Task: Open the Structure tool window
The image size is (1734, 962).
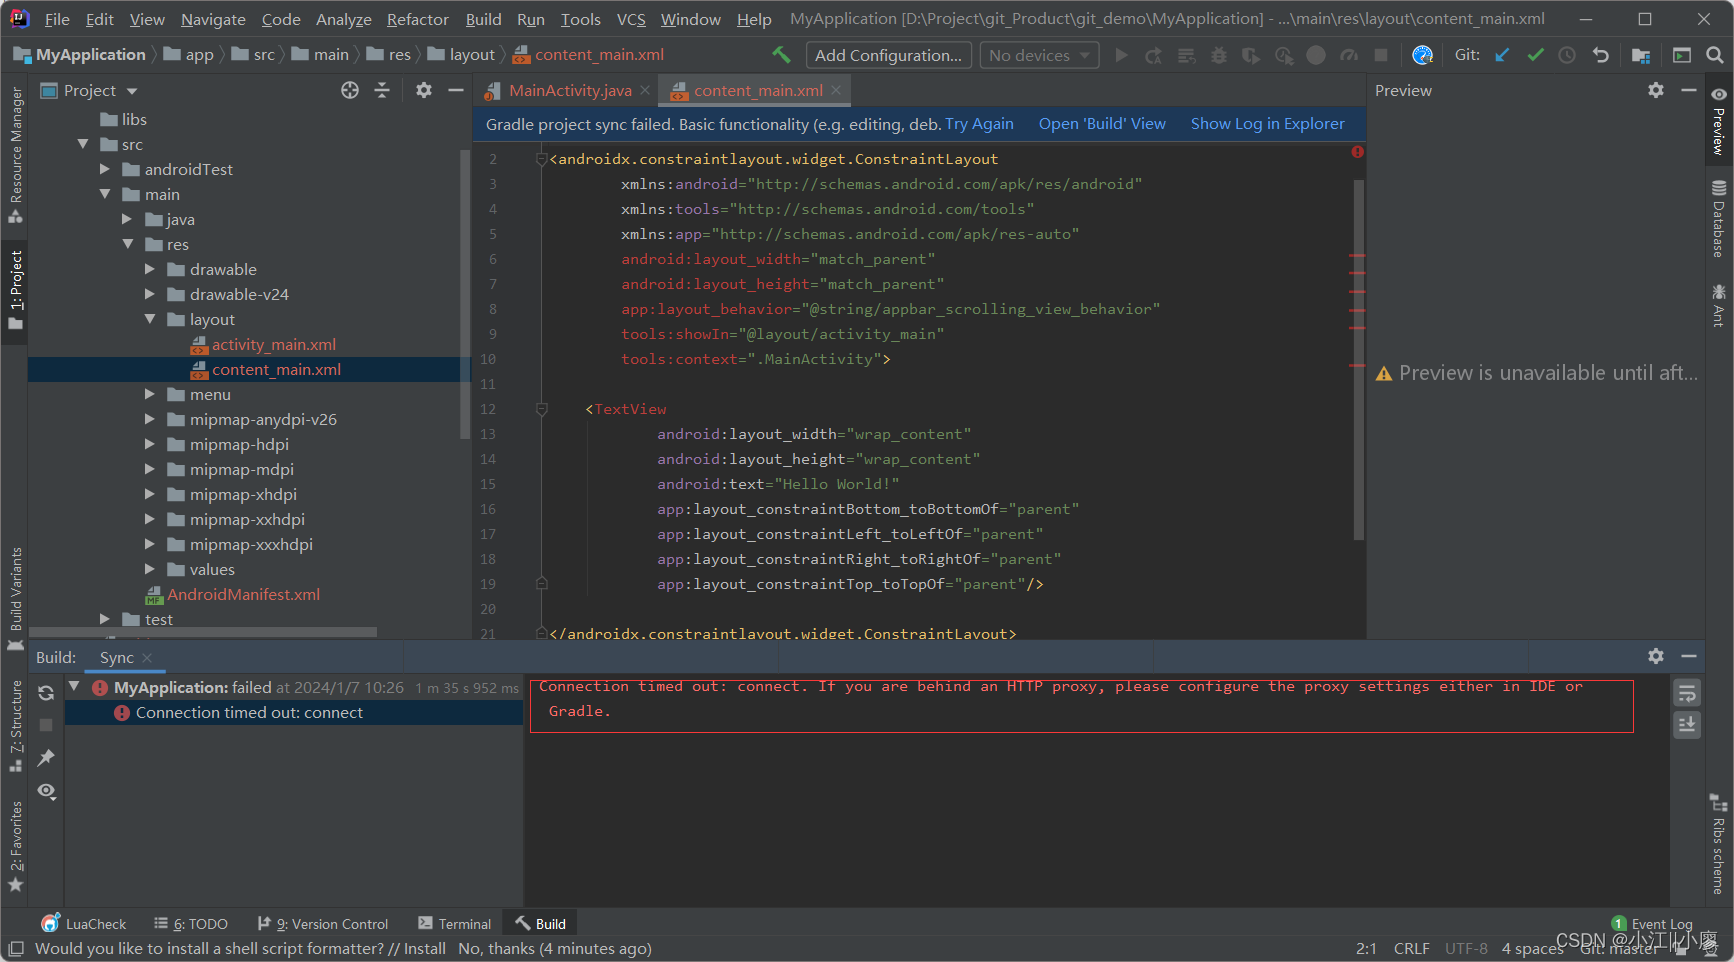Action: [x=15, y=726]
